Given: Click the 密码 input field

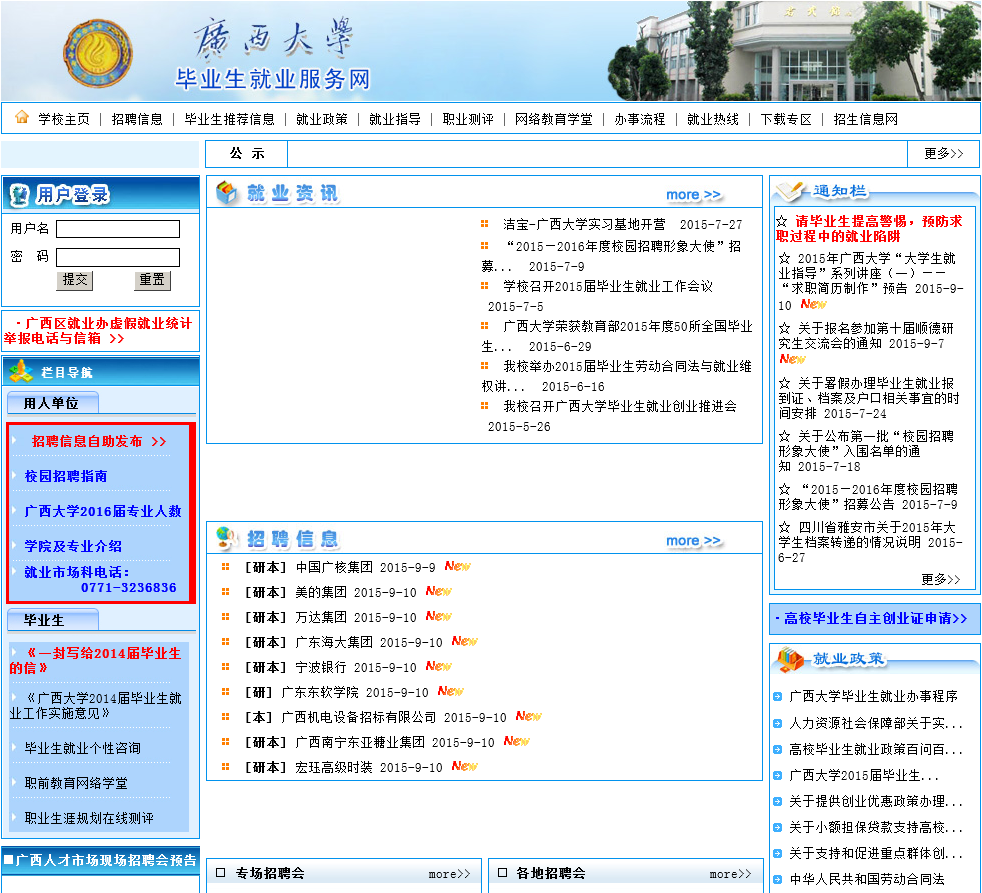Looking at the screenshot, I should tap(118, 257).
